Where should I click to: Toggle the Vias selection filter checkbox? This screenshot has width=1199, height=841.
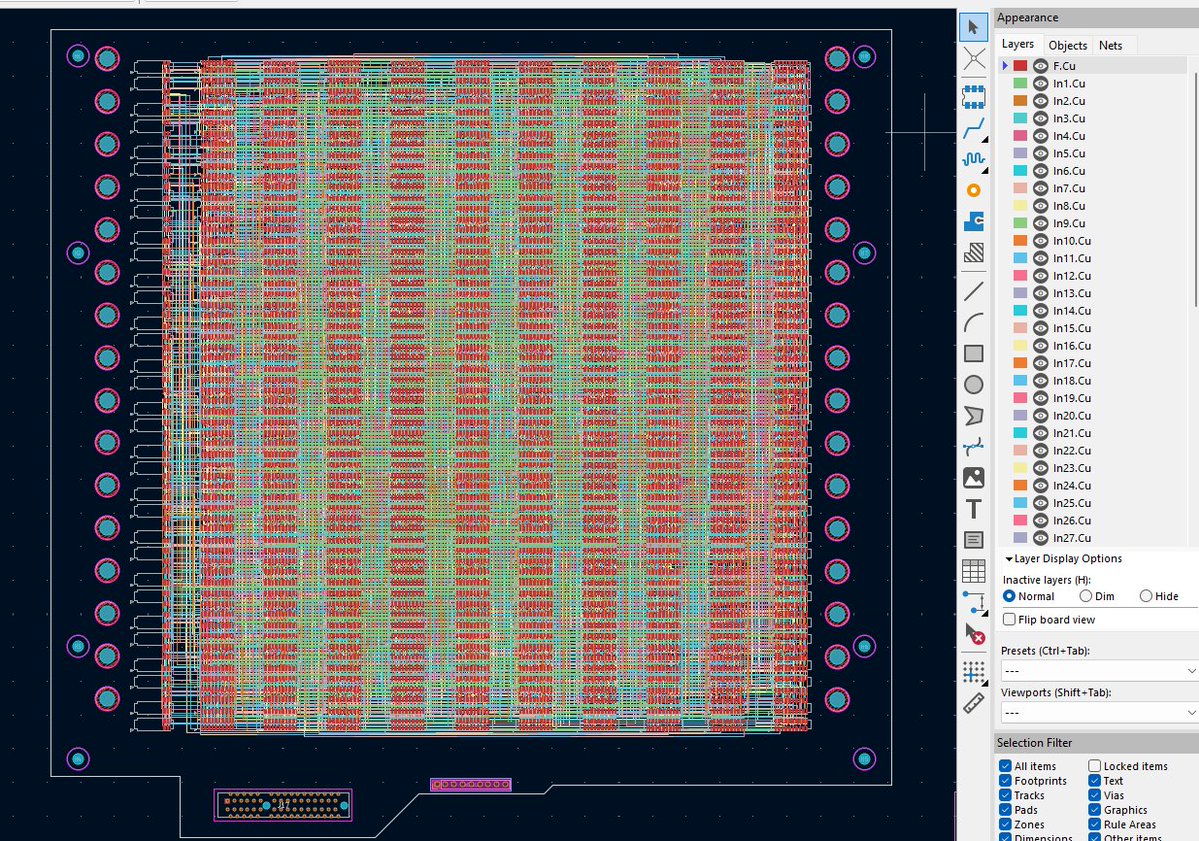(x=1094, y=795)
